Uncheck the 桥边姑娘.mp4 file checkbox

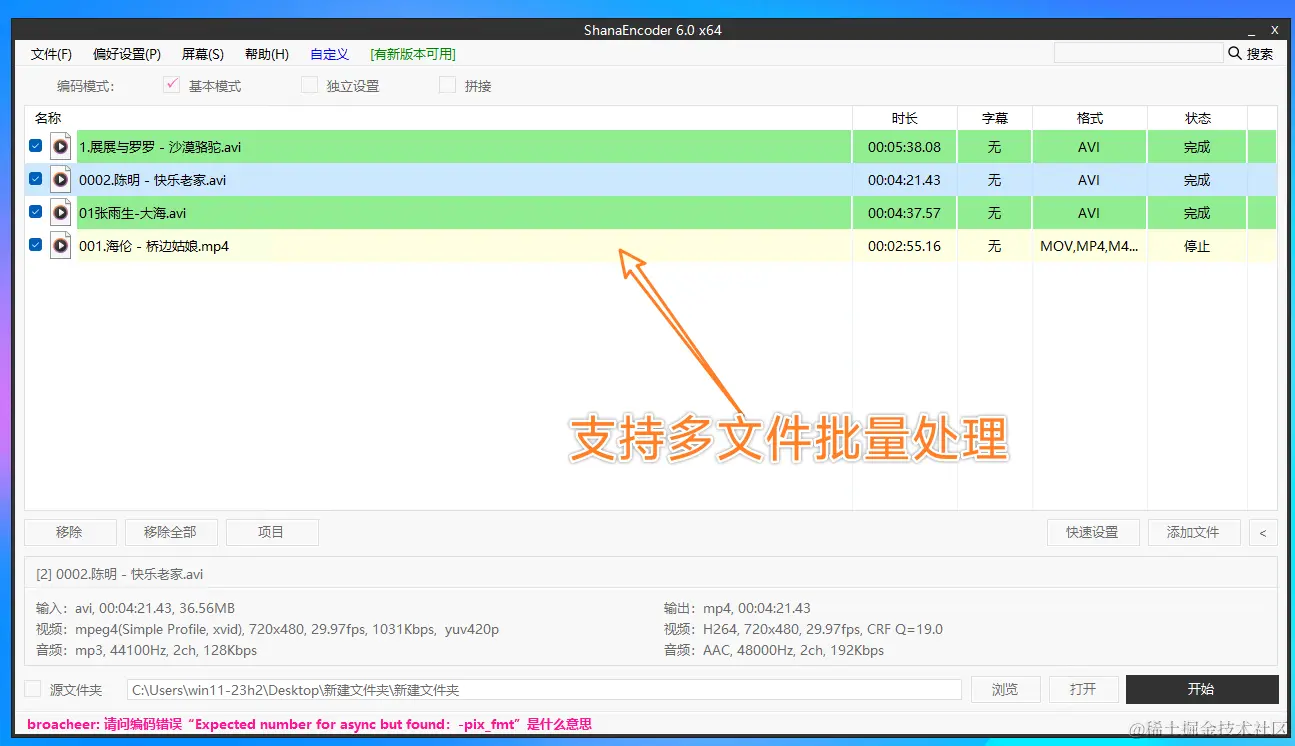pyautogui.click(x=36, y=245)
